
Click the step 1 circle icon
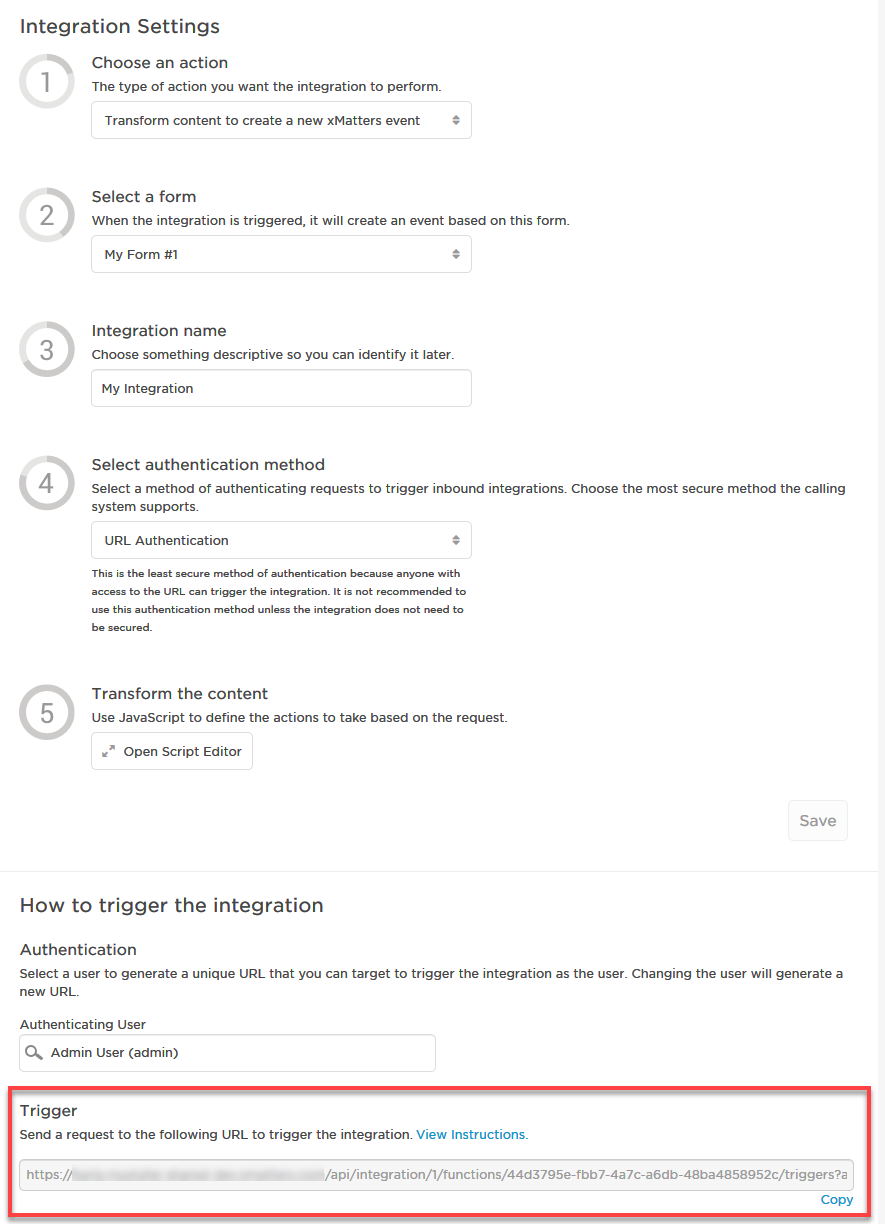pos(47,82)
